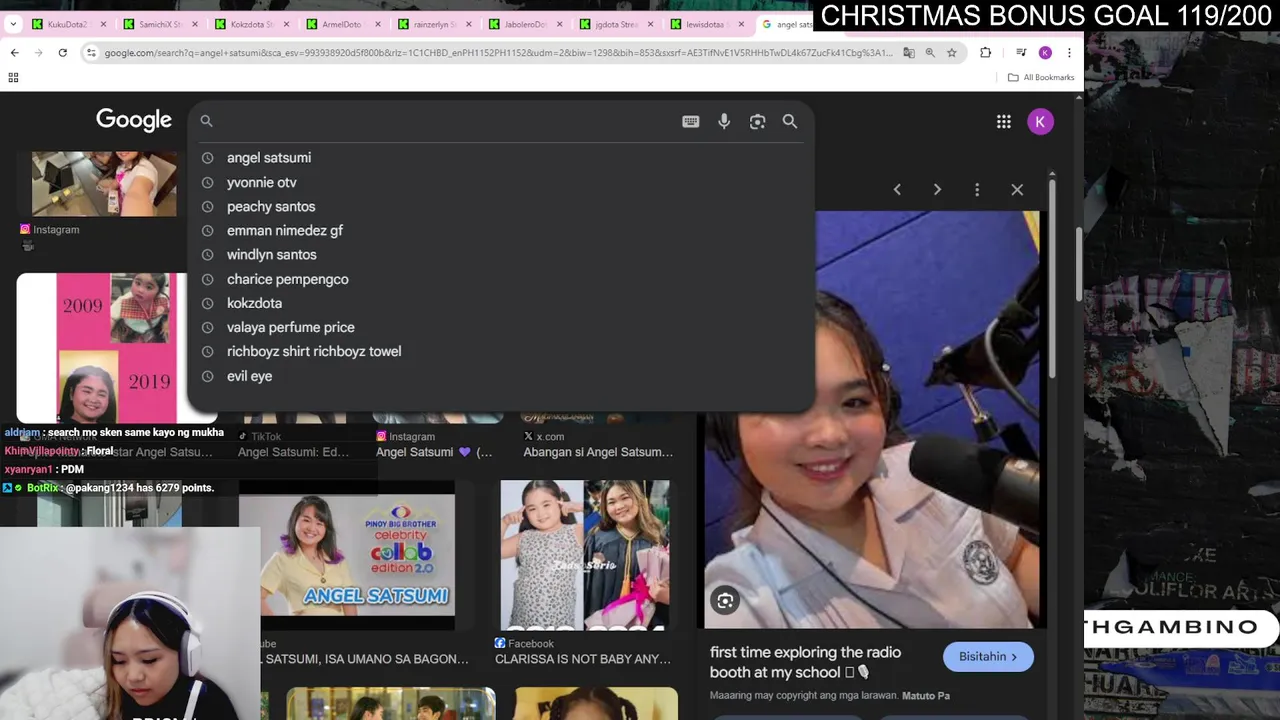The height and width of the screenshot is (720, 1280).
Task: Open the x.com Abangan si Angel Satsumi link
Action: pos(598,452)
